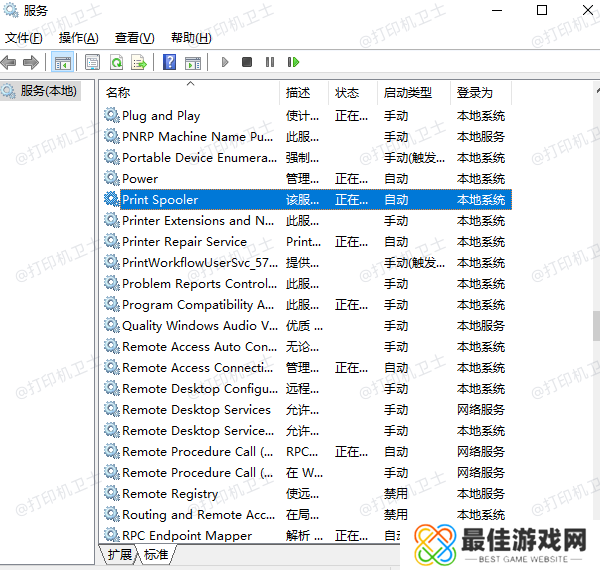Image resolution: width=600 pixels, height=570 pixels.
Task: Click gear icon beside Remote Desktop Services
Action: pos(112,409)
